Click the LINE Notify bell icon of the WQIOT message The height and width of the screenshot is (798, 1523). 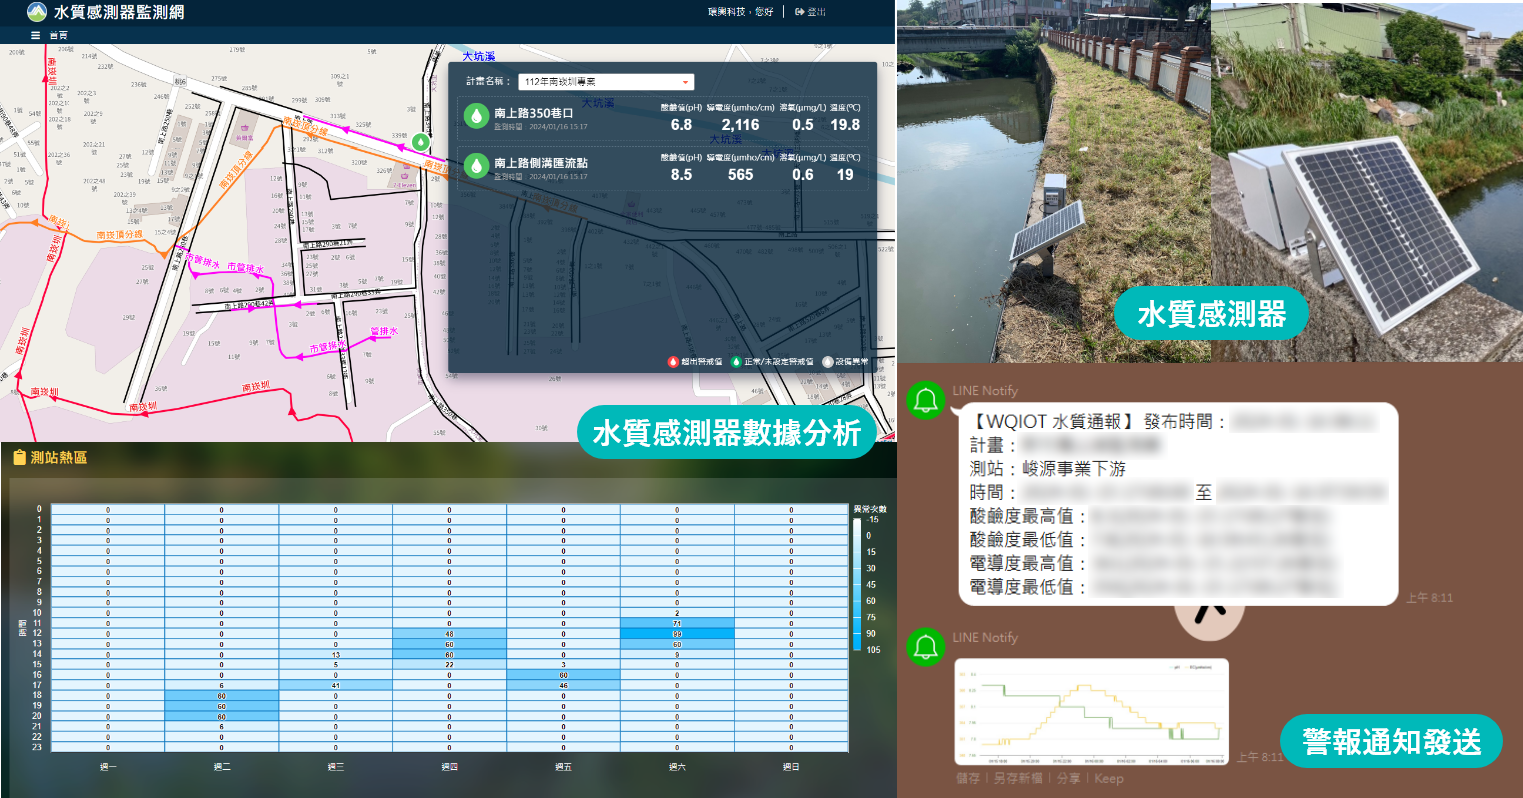pos(926,401)
